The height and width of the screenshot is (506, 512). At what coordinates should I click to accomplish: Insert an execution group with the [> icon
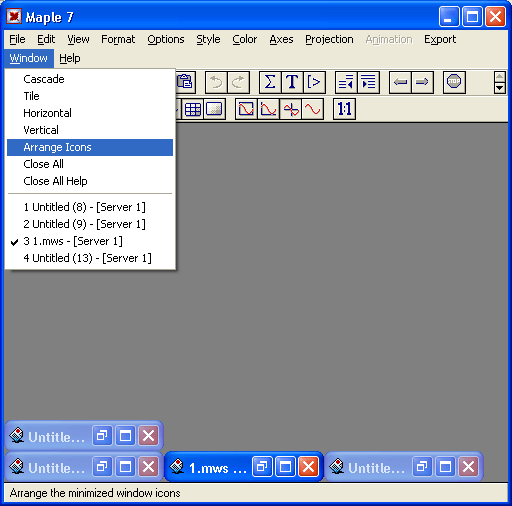point(314,82)
